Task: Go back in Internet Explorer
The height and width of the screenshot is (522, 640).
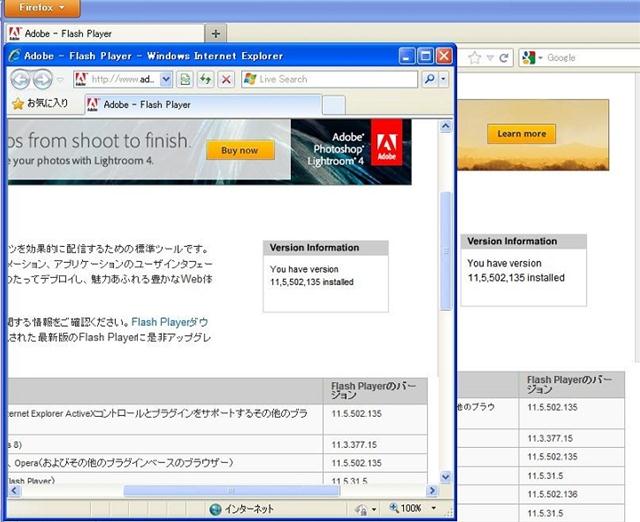Action: click(20, 79)
